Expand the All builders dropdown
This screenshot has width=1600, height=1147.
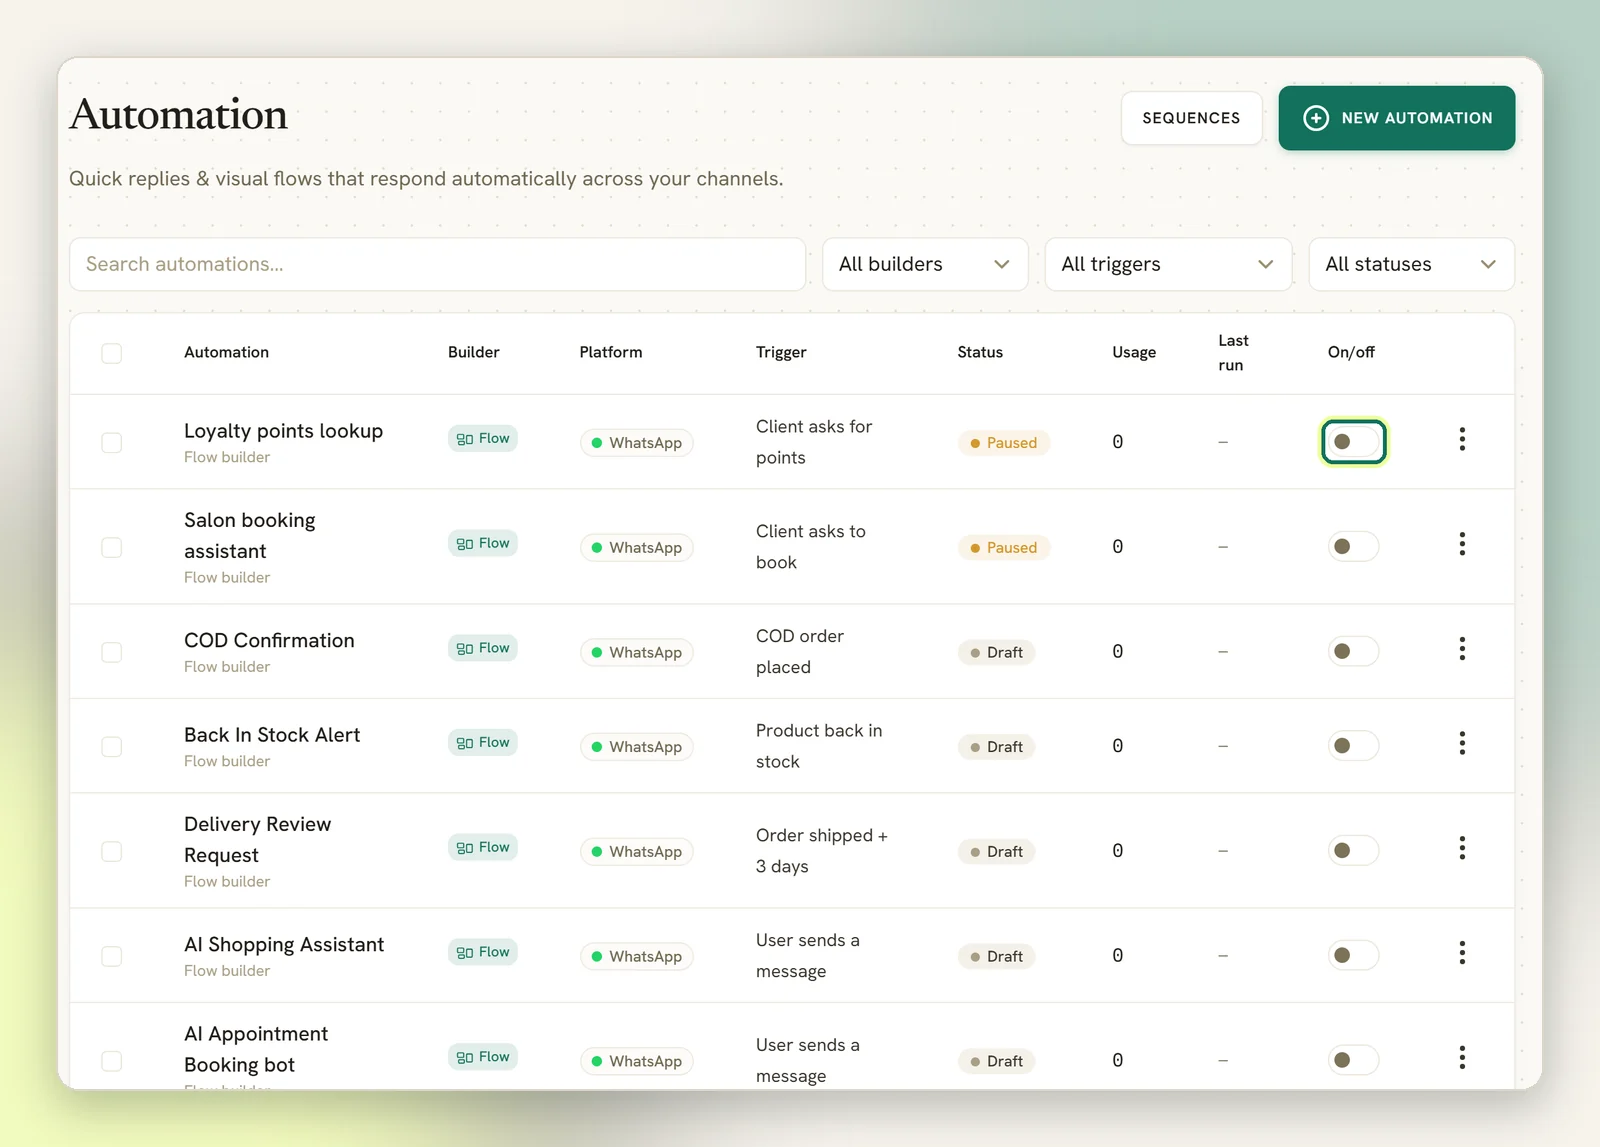pyautogui.click(x=925, y=264)
